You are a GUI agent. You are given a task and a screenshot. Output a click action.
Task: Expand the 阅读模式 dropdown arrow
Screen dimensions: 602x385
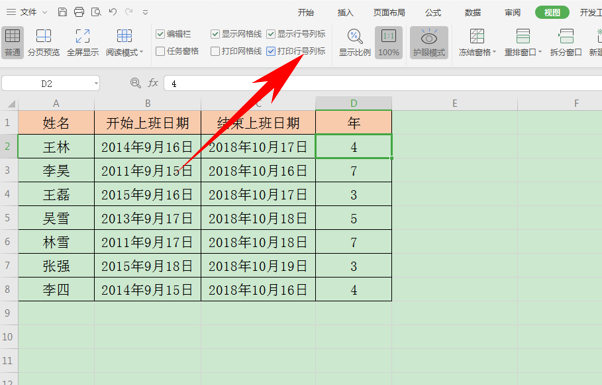[141, 52]
